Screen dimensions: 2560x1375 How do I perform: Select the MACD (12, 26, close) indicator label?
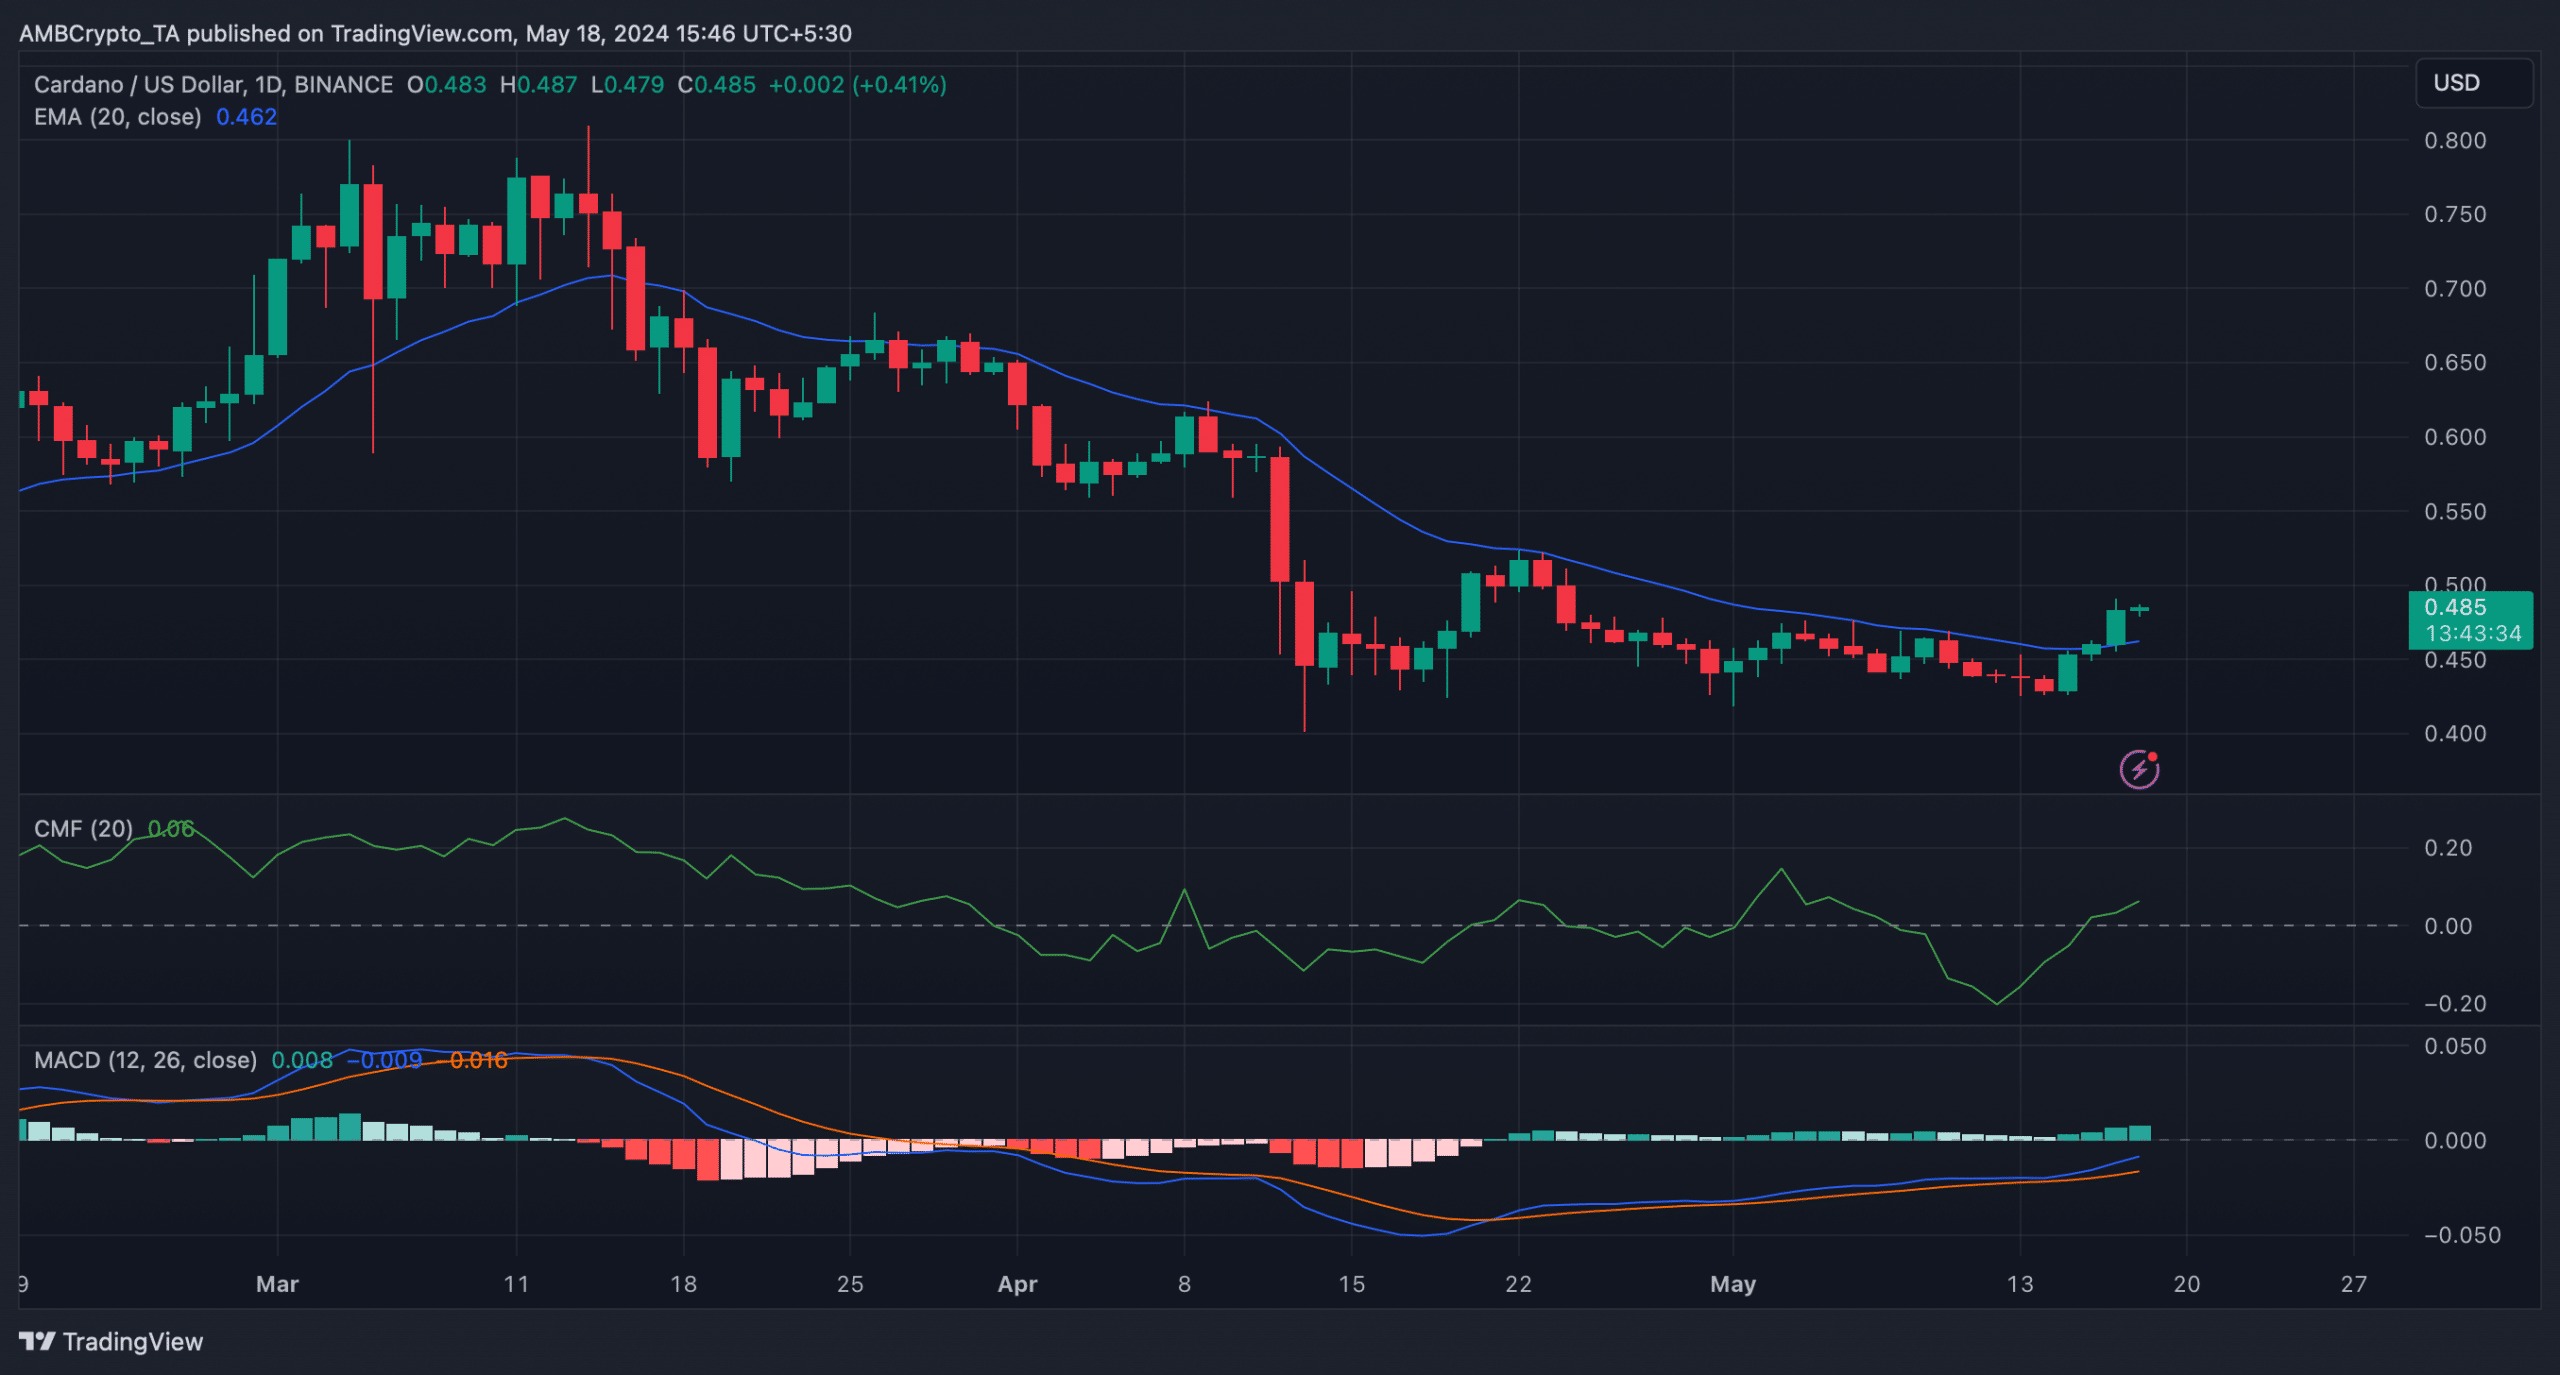[x=145, y=1060]
